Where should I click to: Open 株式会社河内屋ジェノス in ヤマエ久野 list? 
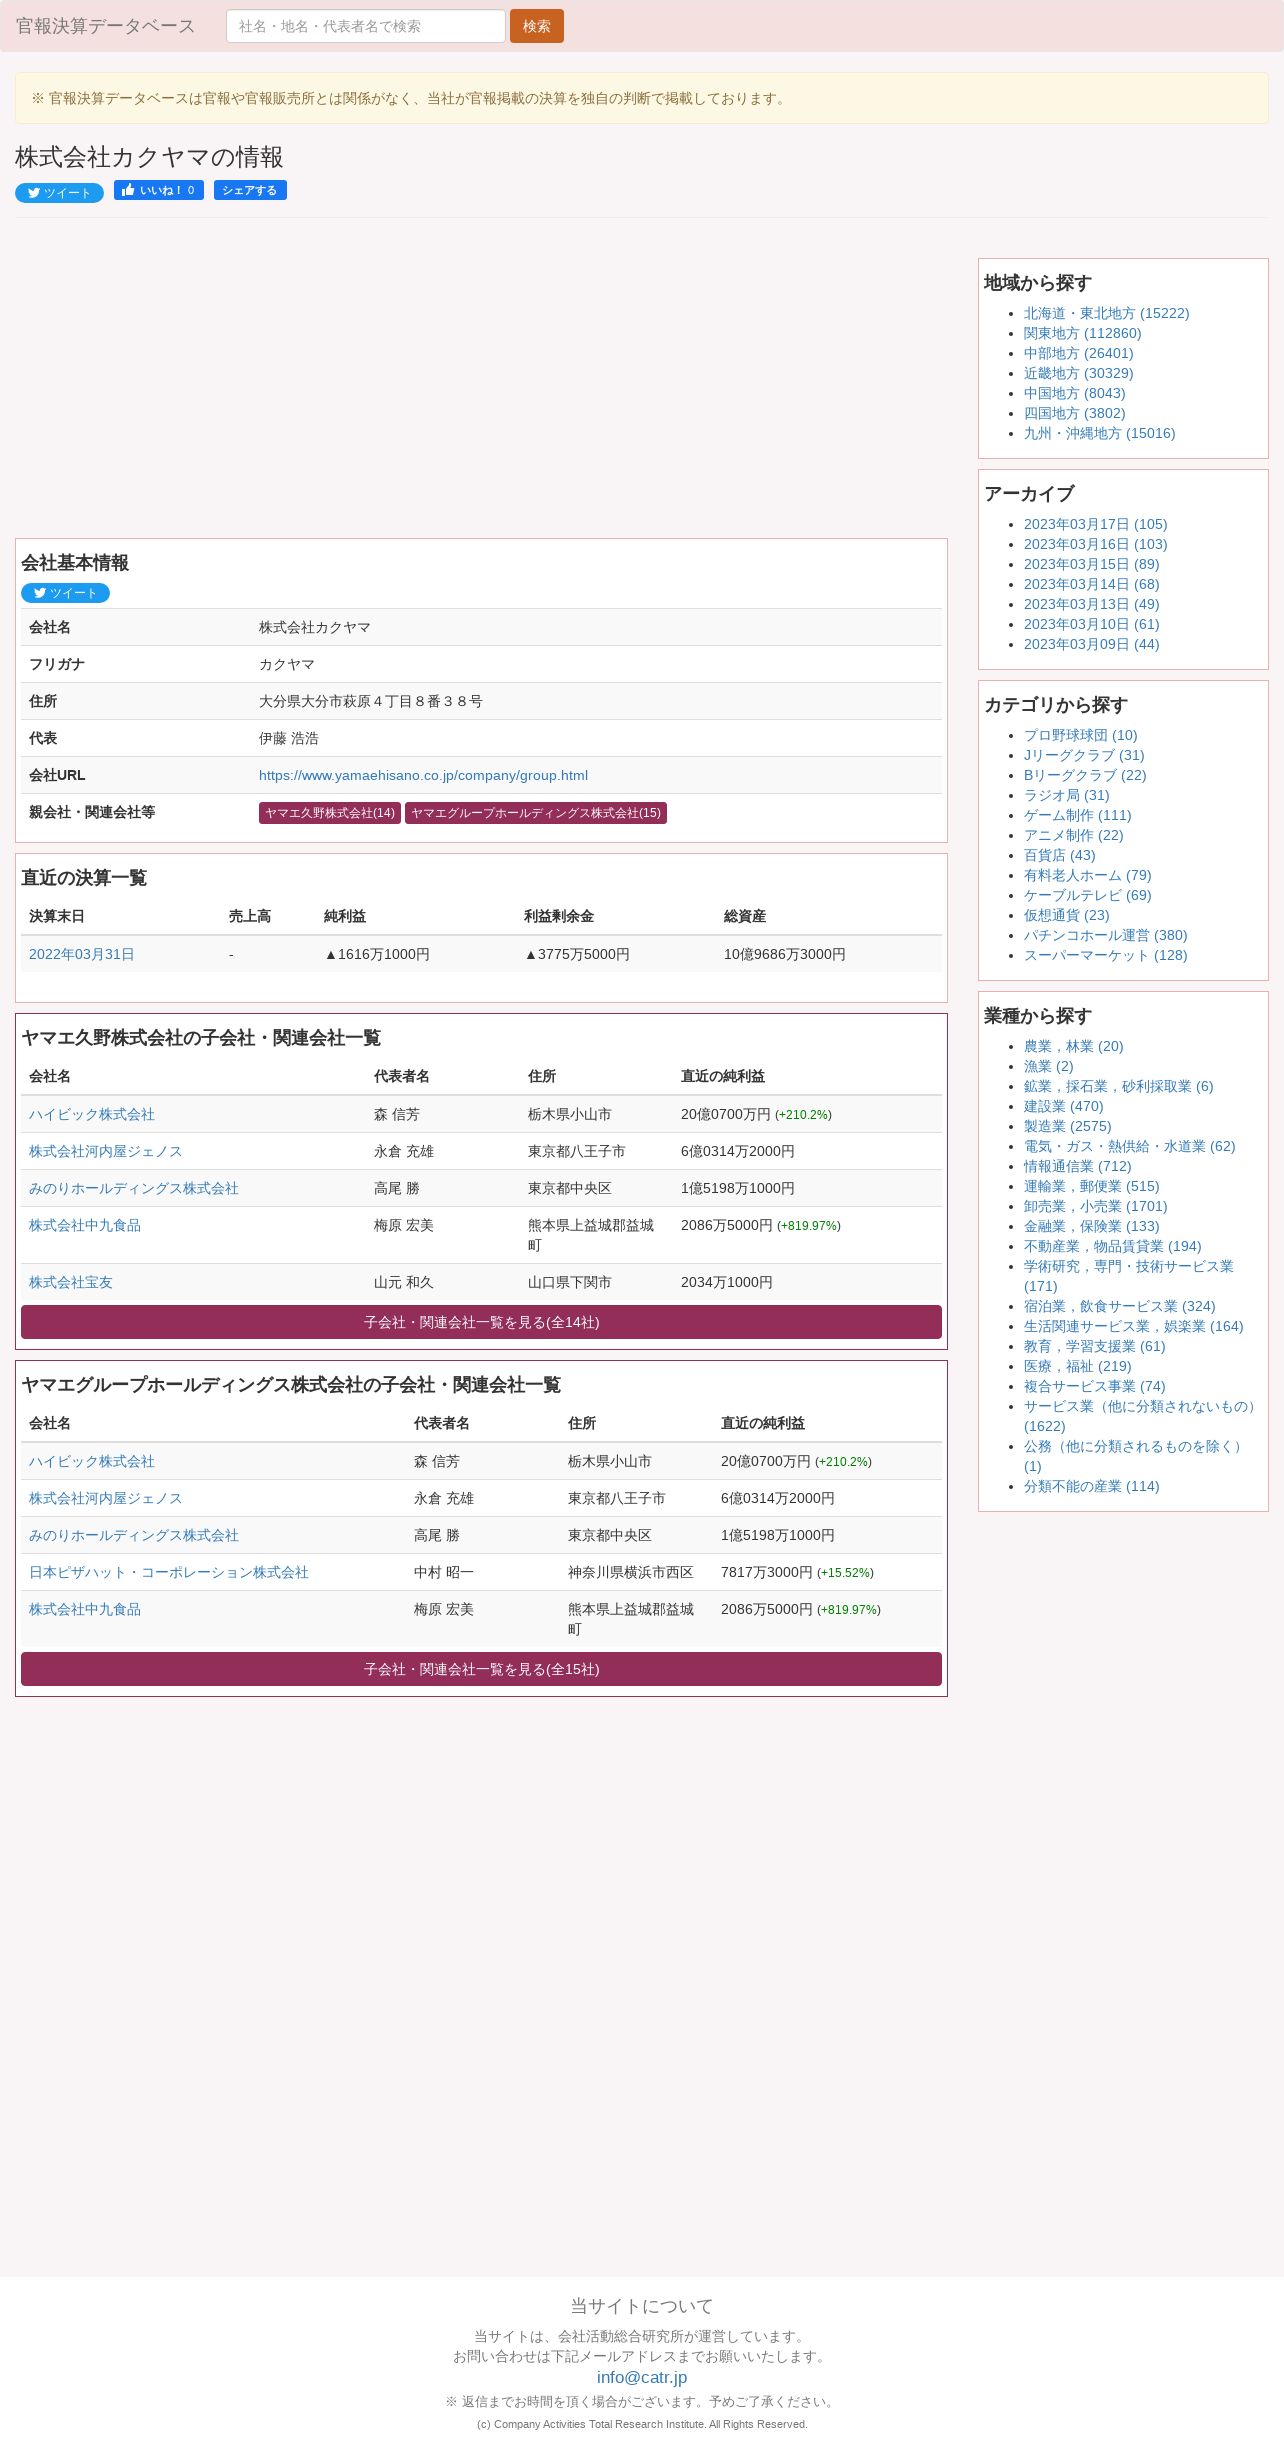(106, 1151)
